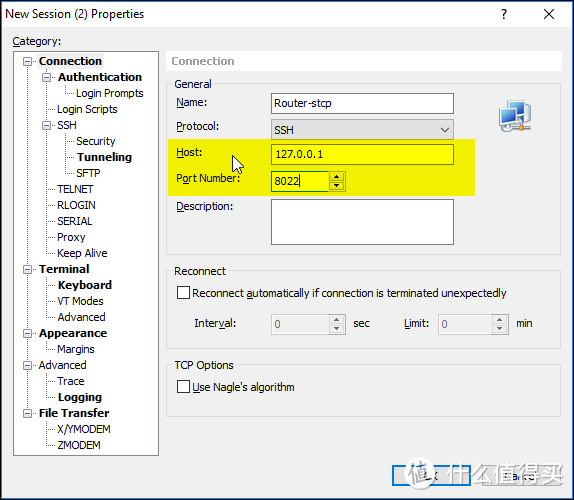This screenshot has width=574, height=500.
Task: Open the Protocol SSH dropdown
Action: tap(362, 130)
